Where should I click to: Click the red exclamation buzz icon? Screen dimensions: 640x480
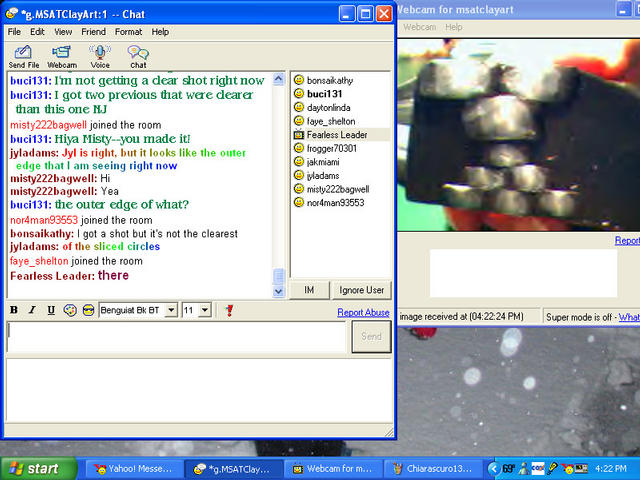[x=229, y=310]
